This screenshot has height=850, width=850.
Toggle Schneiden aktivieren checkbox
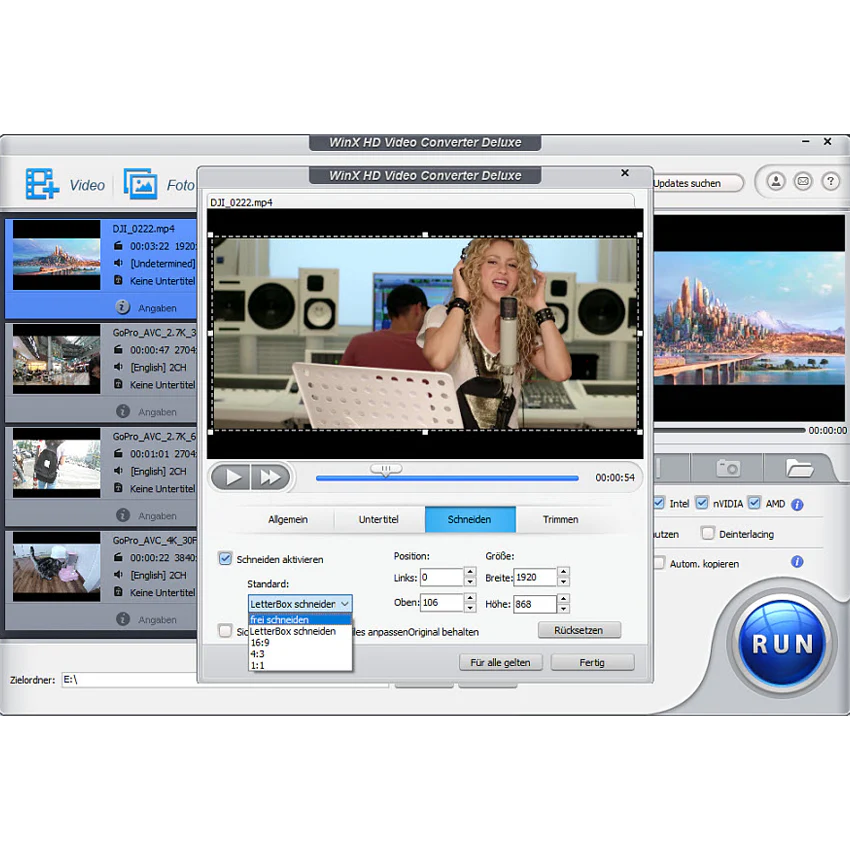pyautogui.click(x=225, y=558)
